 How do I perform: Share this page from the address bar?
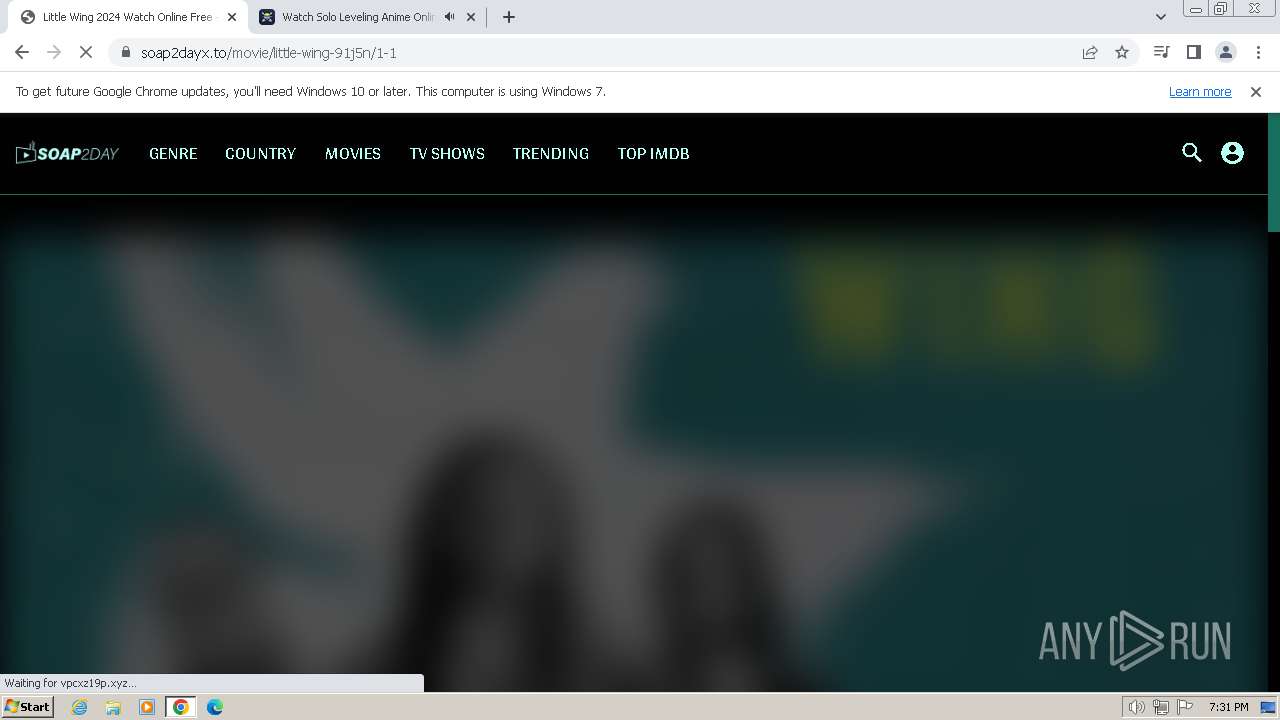point(1090,52)
